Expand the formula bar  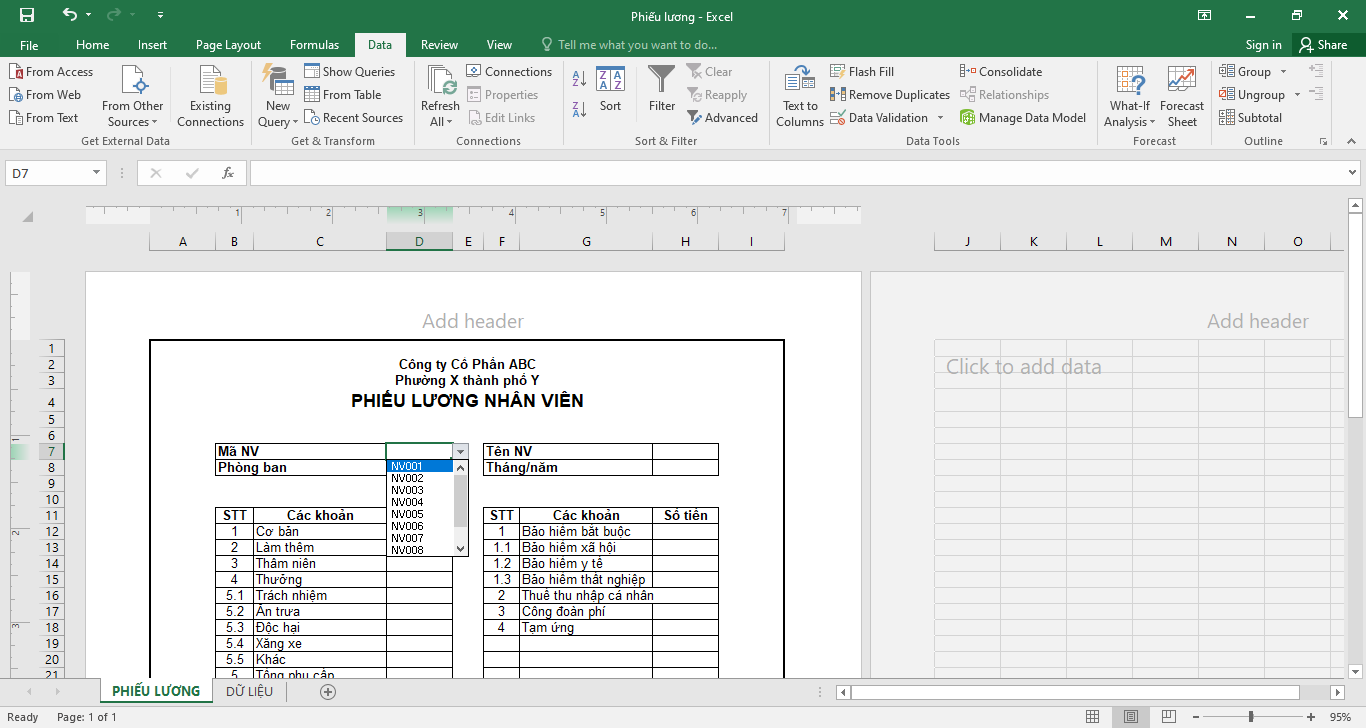1353,173
